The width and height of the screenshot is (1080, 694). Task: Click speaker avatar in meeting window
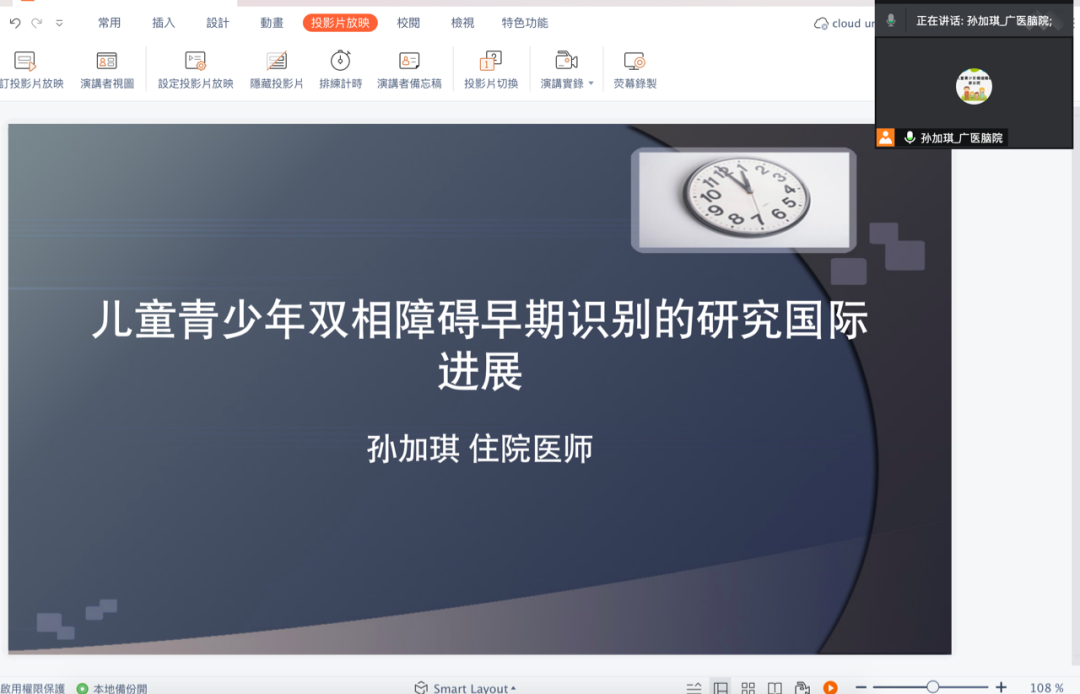pyautogui.click(x=974, y=87)
